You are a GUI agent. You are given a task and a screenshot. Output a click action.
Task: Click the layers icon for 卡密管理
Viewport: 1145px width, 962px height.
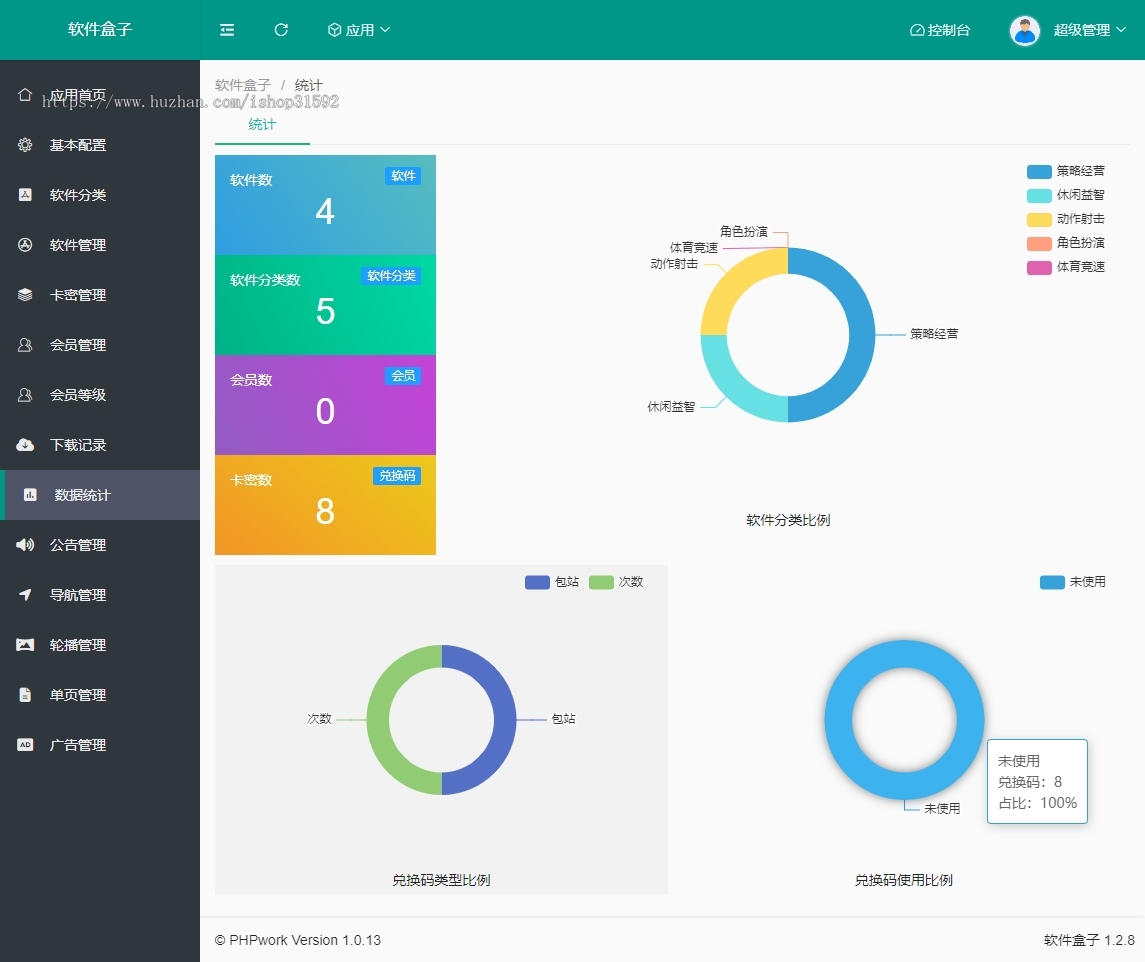[25, 295]
